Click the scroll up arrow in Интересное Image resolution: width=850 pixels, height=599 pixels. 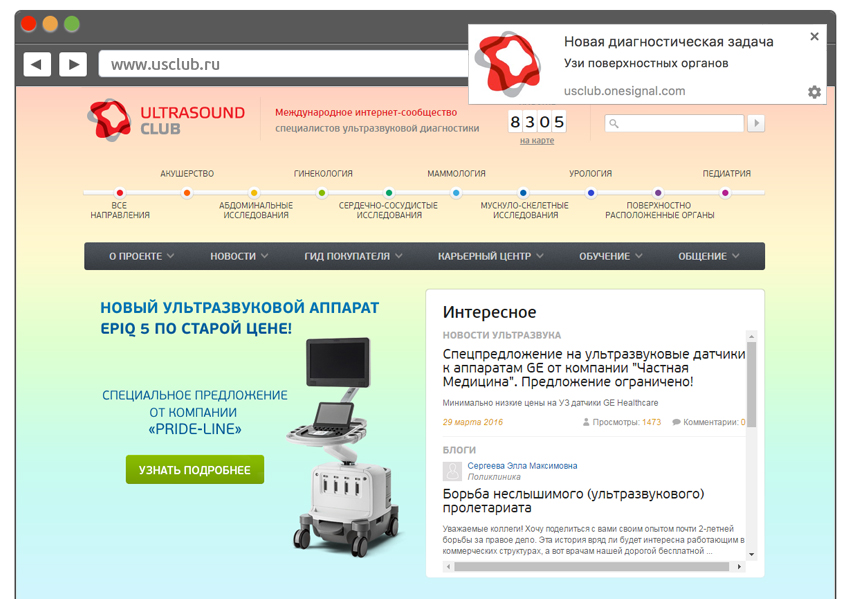coord(751,336)
